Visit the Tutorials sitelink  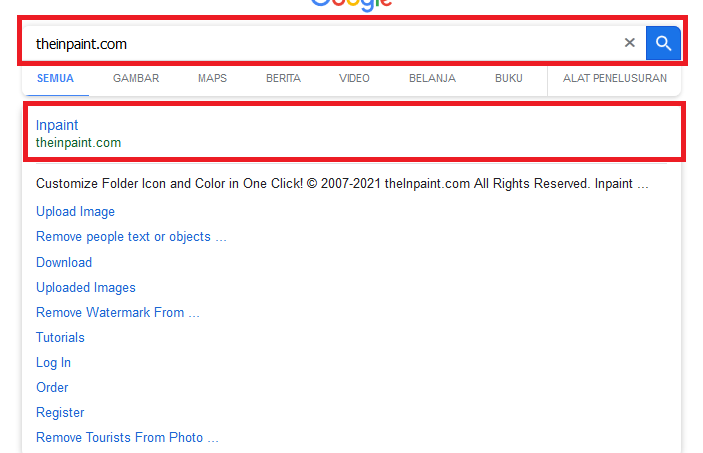(x=60, y=337)
